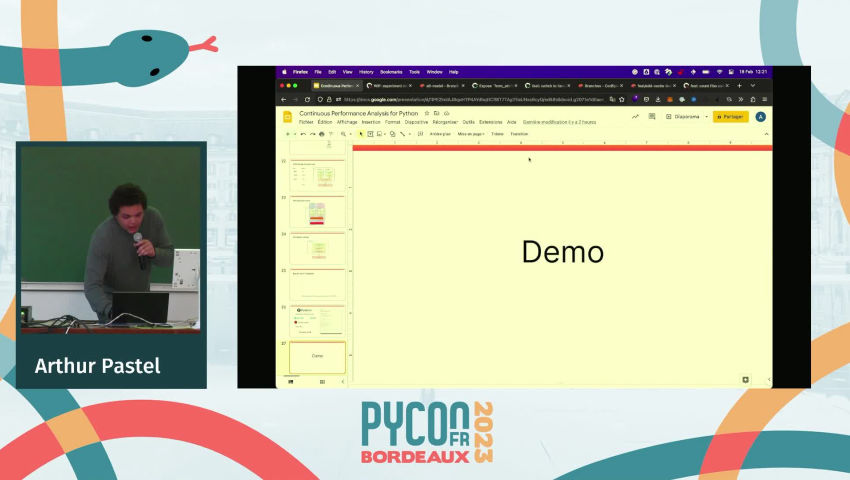Click the print icon in Slides toolbar
850x480 pixels.
tap(321, 133)
